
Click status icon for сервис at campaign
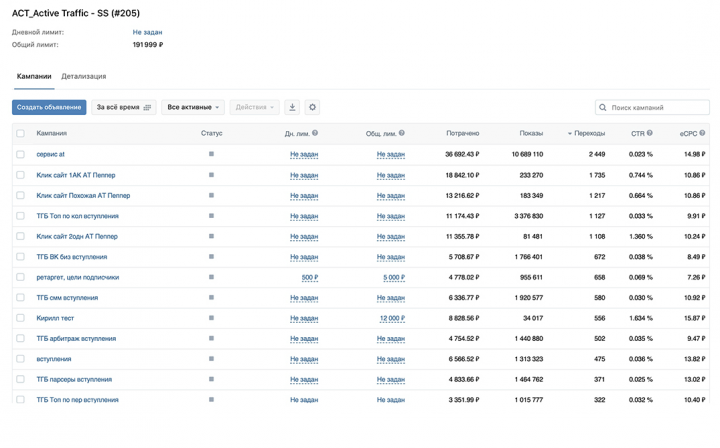click(x=211, y=154)
